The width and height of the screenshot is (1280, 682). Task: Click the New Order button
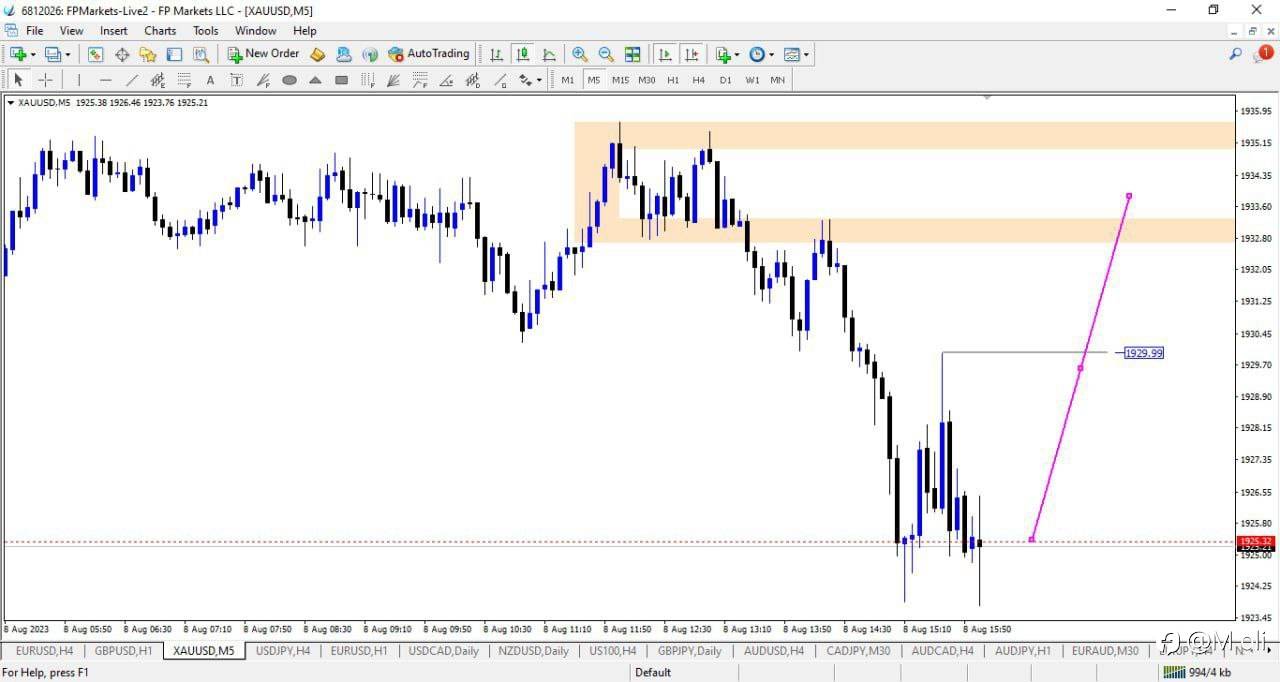(263, 54)
